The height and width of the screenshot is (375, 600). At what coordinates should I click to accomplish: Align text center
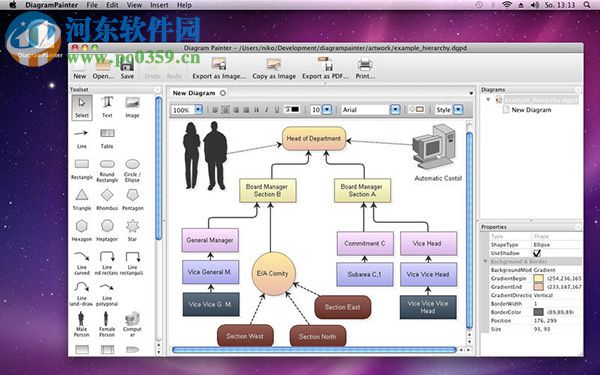pos(226,110)
